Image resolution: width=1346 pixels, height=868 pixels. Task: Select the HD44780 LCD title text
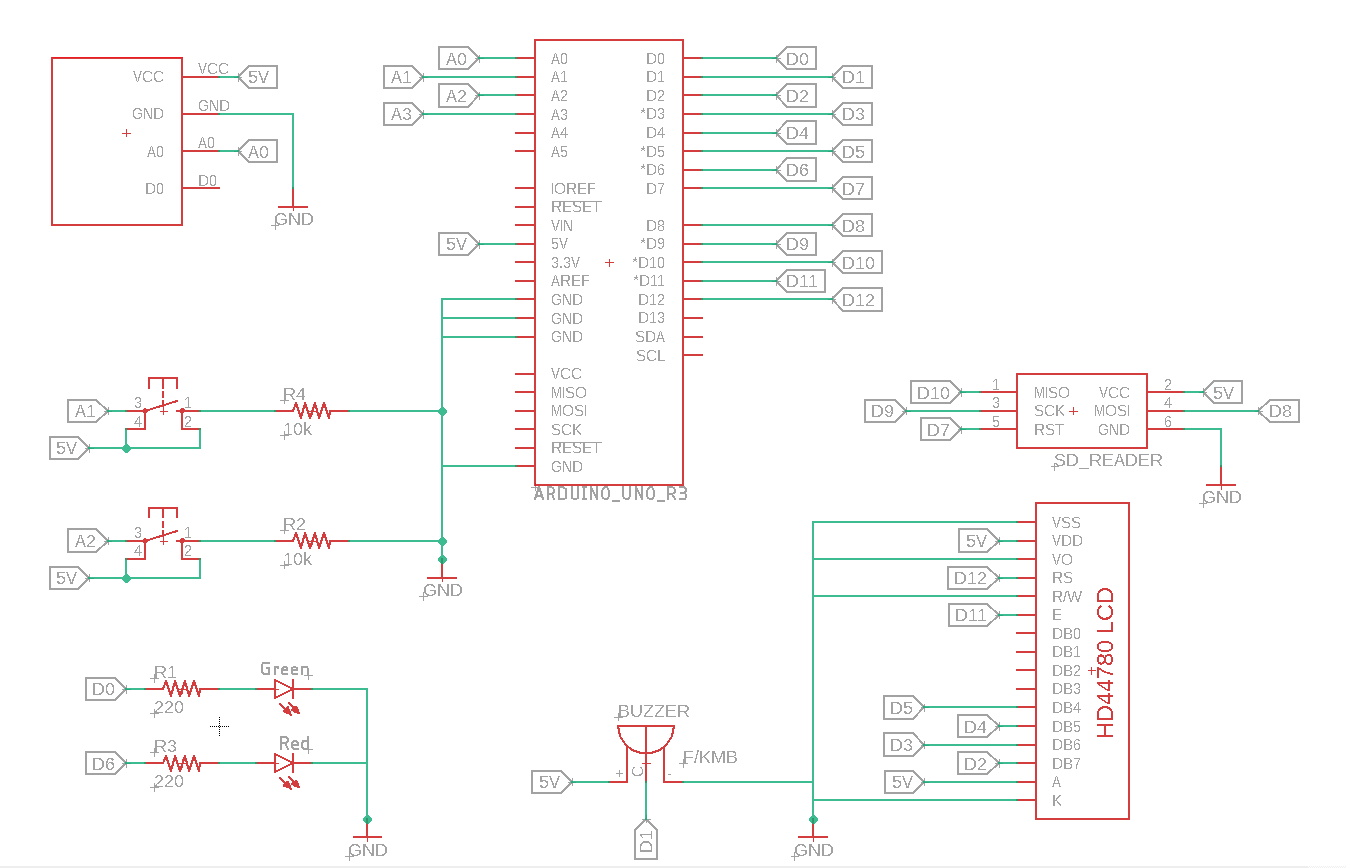tap(1105, 663)
